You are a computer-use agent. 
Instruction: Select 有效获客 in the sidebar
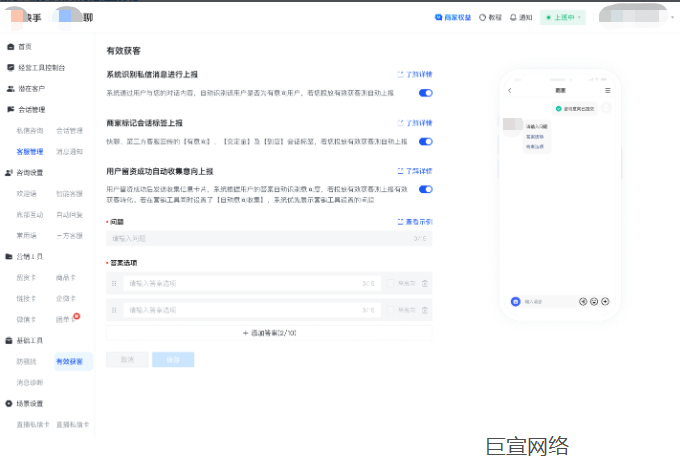pos(73,361)
